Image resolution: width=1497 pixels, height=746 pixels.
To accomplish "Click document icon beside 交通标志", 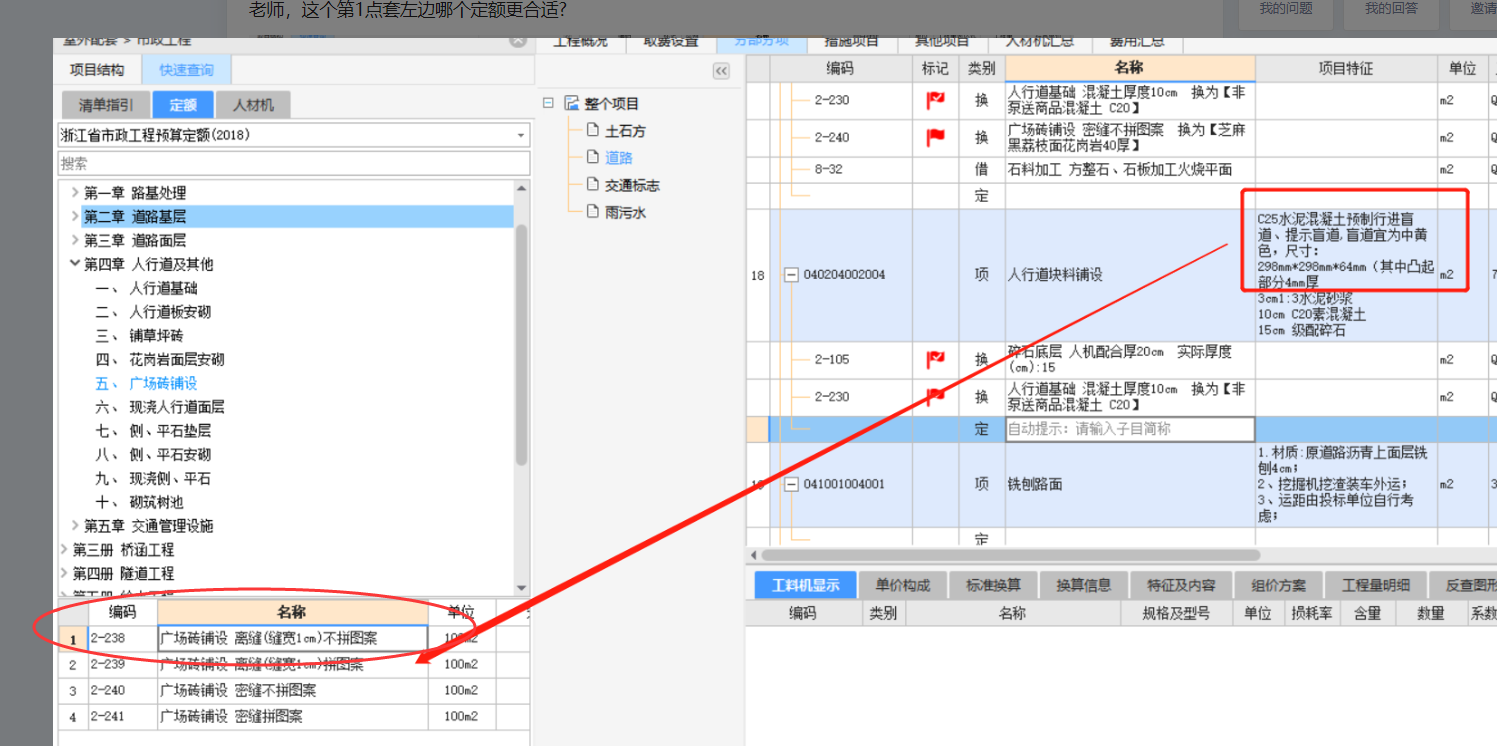I will tap(593, 185).
